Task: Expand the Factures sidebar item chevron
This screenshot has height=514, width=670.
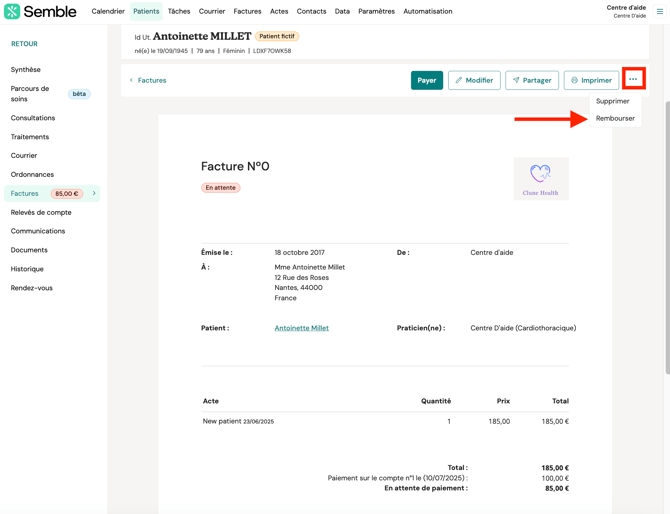Action: 94,193
